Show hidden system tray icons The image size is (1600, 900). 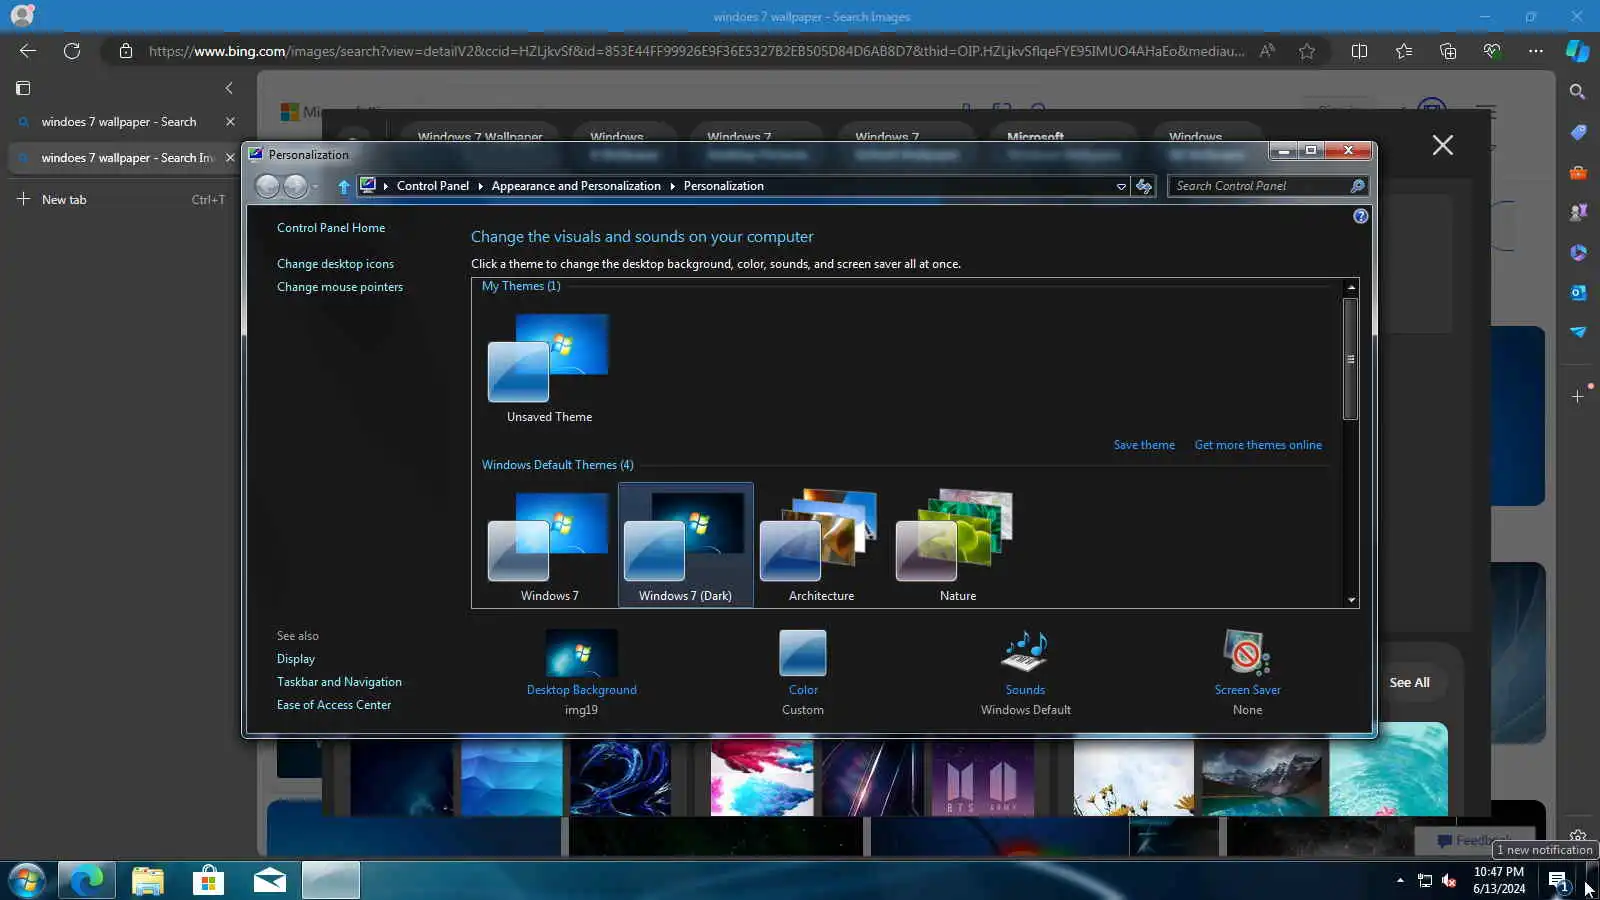tap(1400, 880)
